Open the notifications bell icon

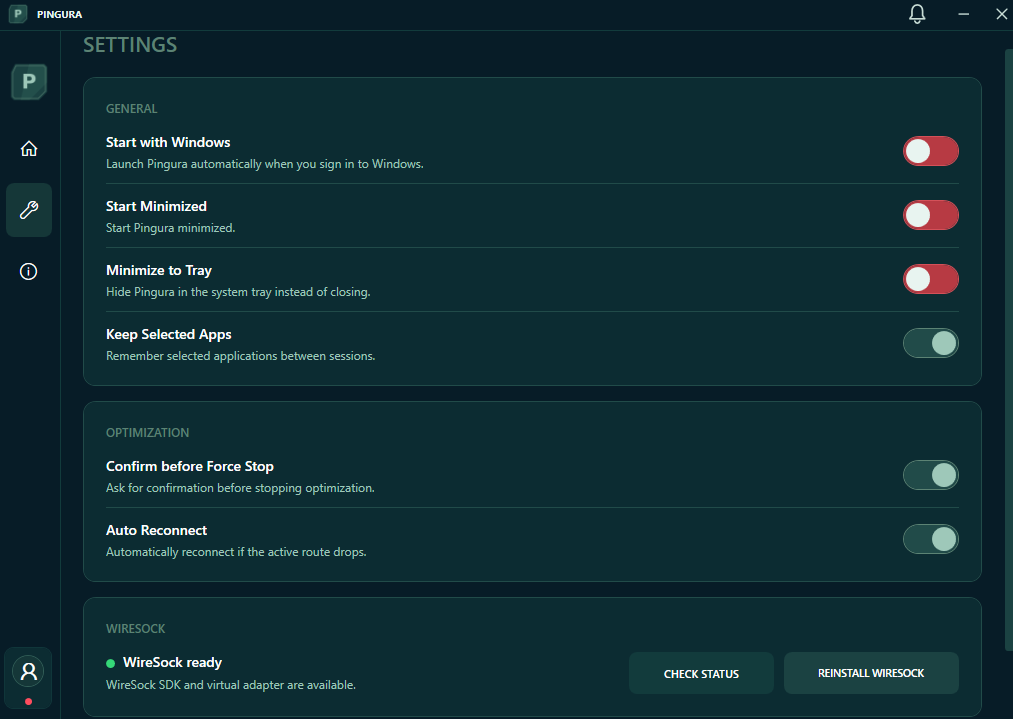tap(917, 14)
